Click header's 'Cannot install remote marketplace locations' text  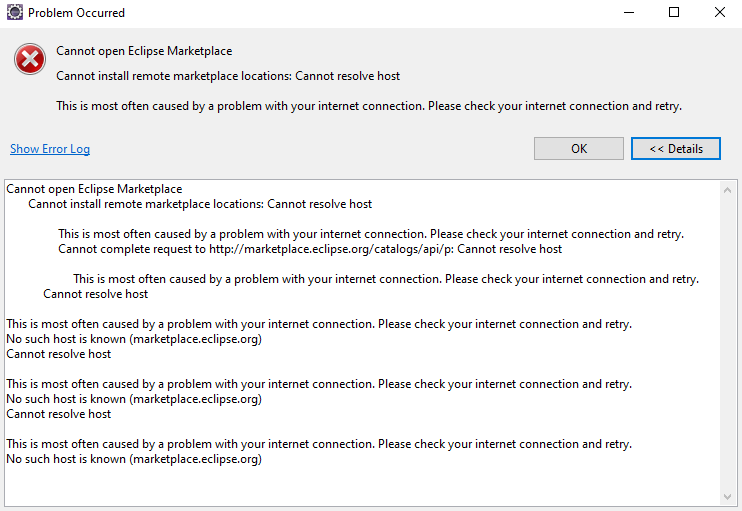point(228,76)
